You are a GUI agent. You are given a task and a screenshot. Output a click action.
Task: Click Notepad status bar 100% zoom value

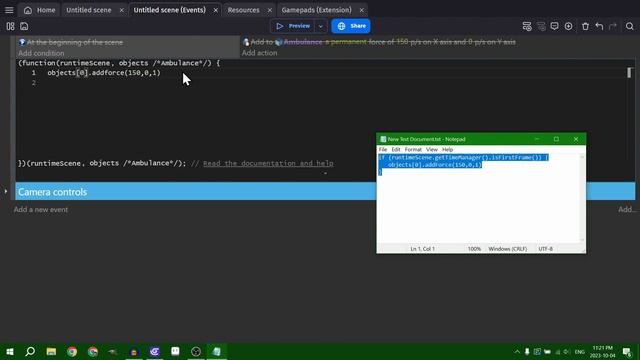(x=474, y=249)
